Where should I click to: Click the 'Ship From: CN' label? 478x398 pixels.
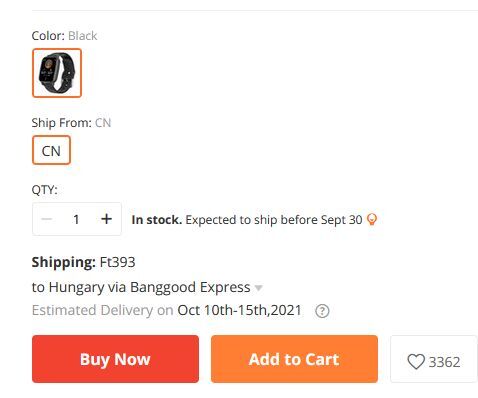71,123
